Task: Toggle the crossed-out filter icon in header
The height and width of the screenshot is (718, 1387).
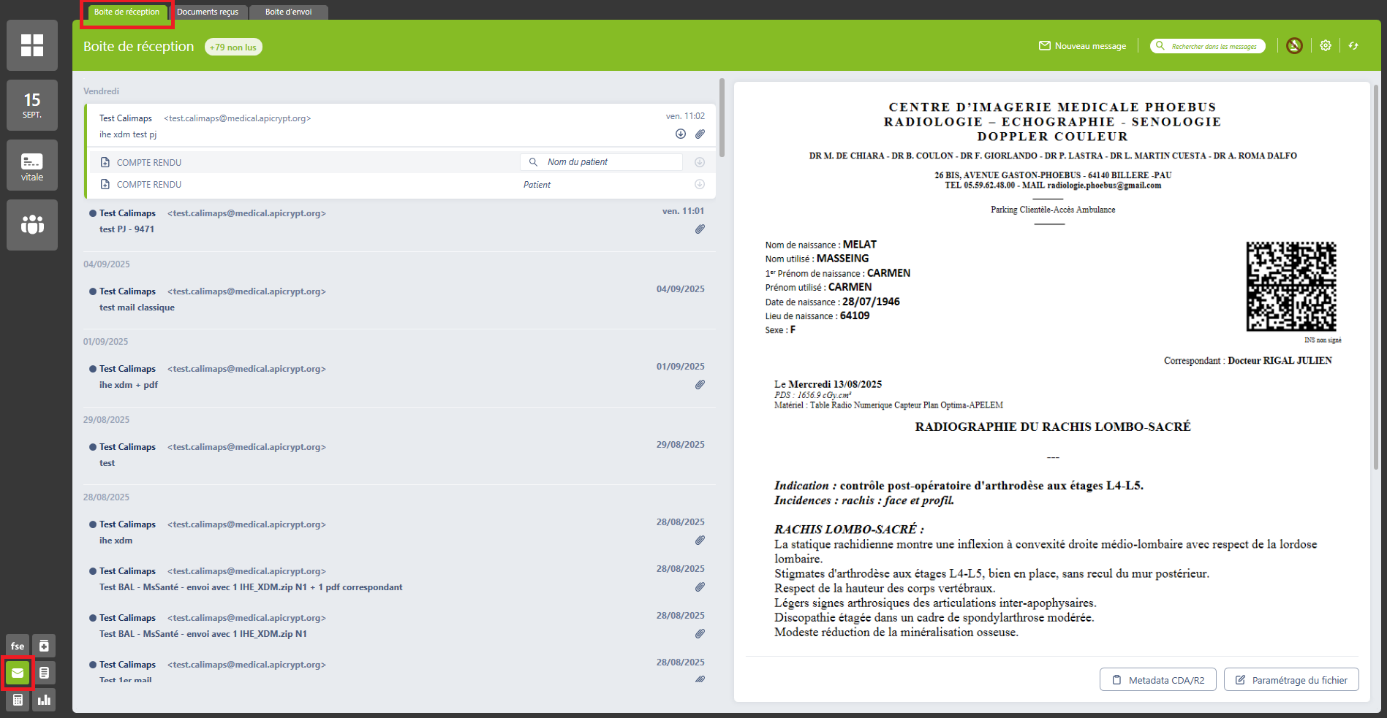Action: coord(1294,46)
